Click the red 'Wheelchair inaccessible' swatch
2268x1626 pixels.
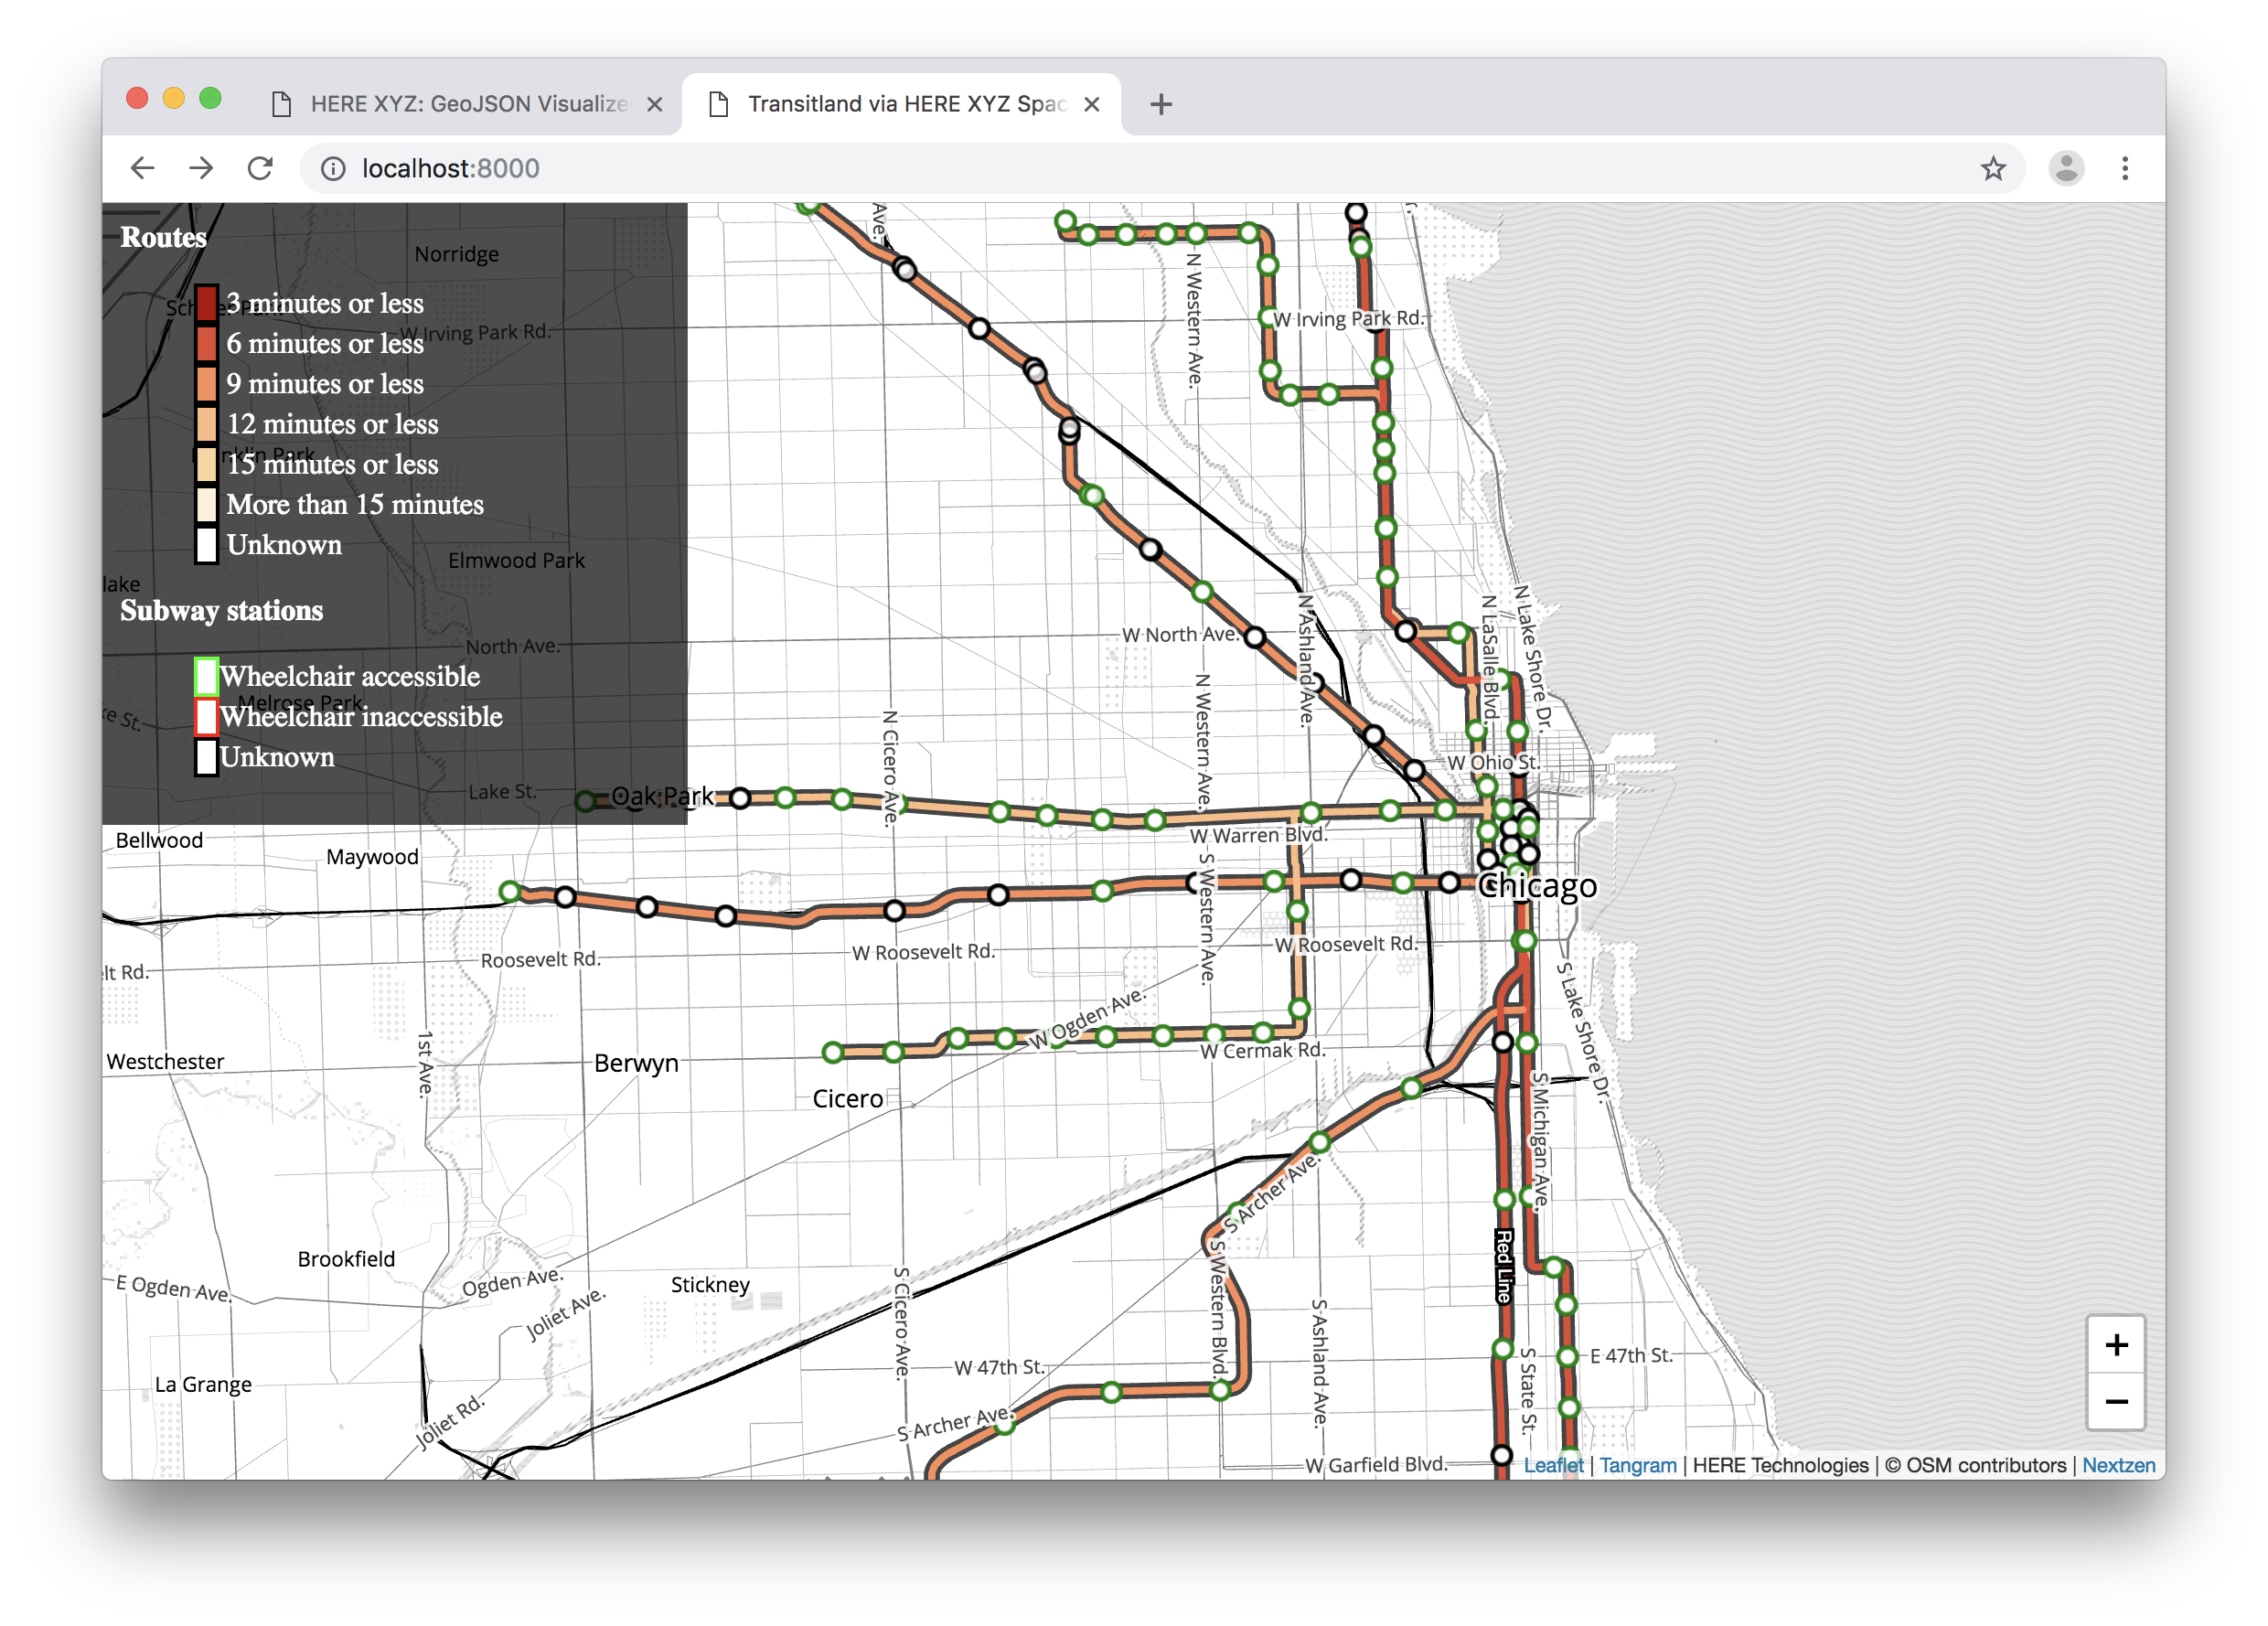[206, 716]
